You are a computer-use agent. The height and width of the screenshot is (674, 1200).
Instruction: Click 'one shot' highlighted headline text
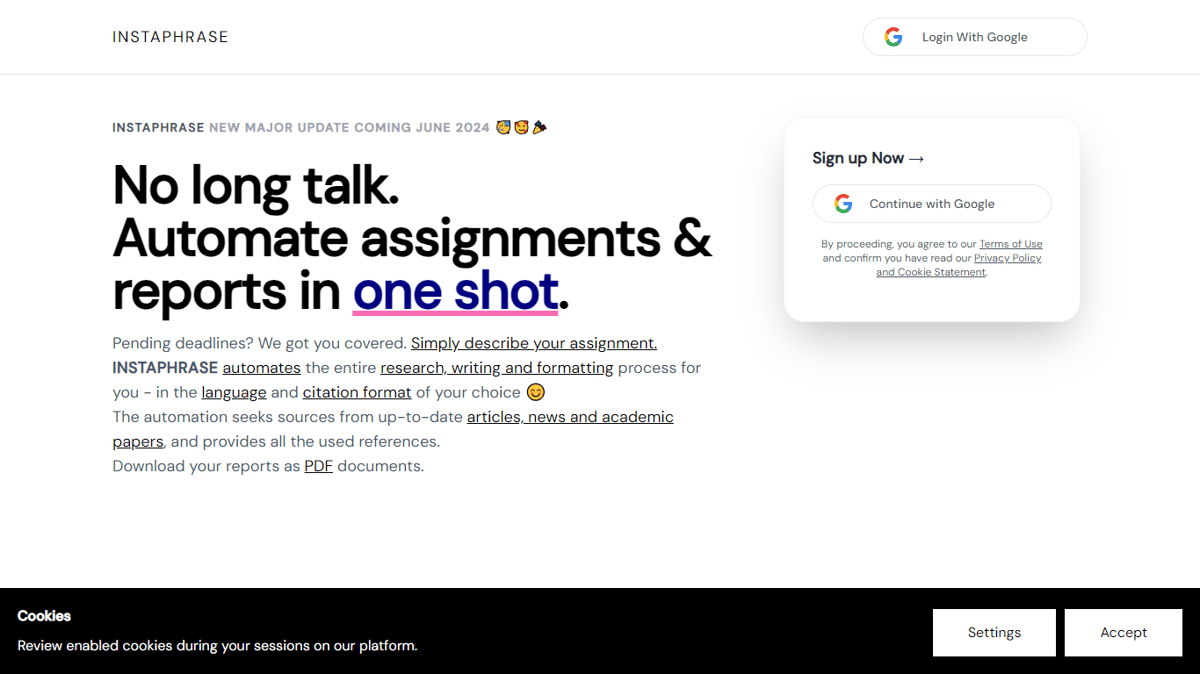455,291
